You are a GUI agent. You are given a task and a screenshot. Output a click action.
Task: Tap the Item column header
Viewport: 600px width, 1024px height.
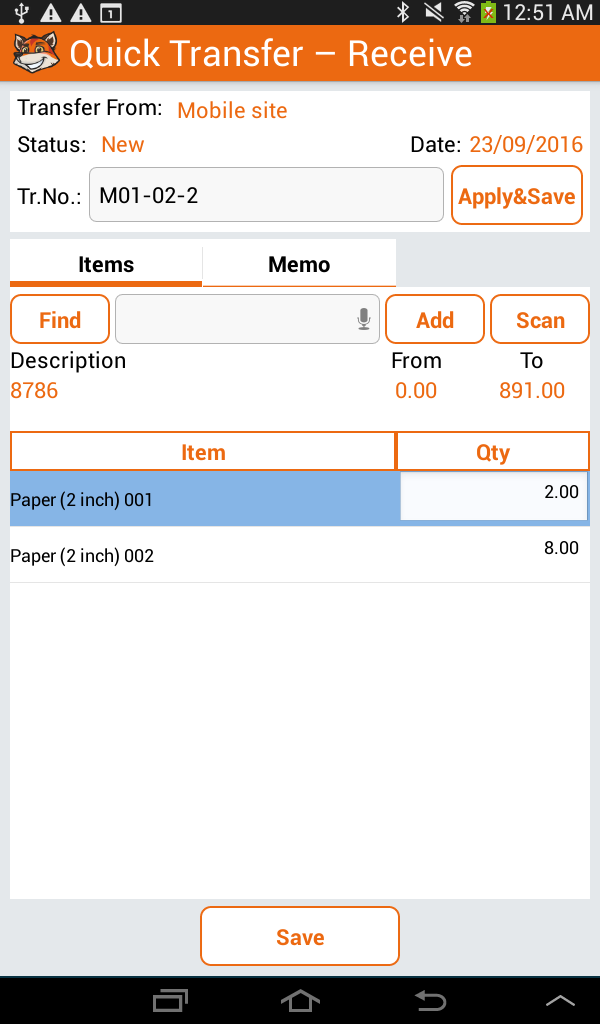[x=203, y=452]
